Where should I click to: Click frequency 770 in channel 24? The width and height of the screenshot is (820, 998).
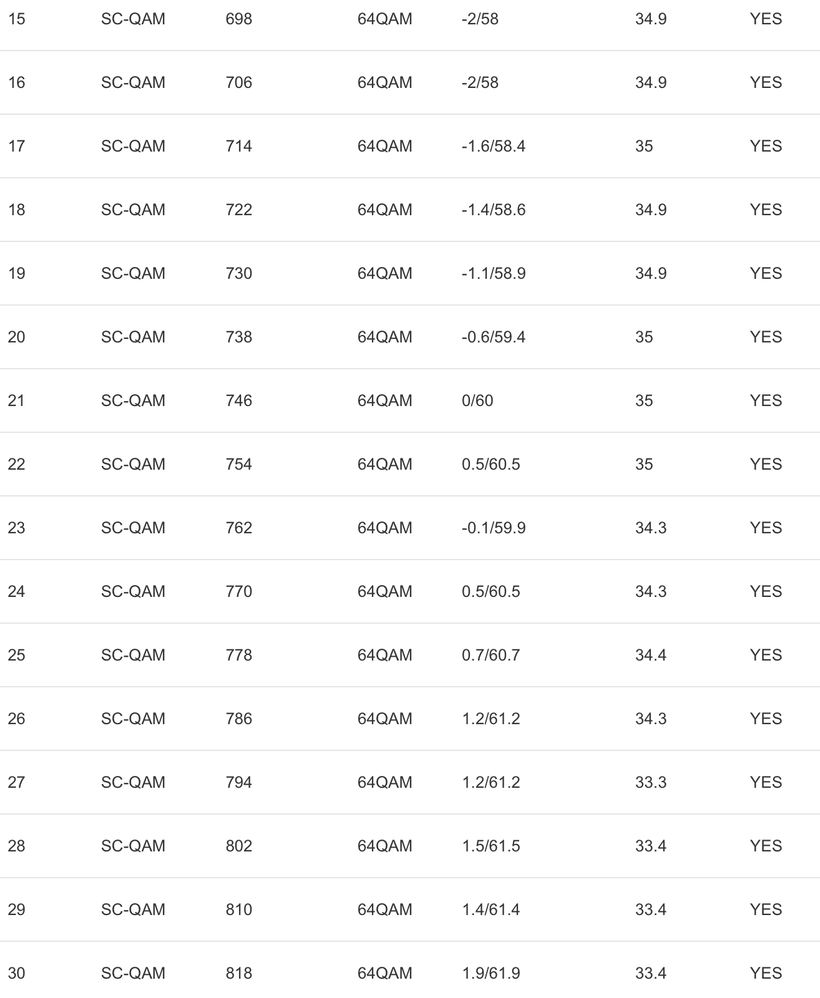239,592
